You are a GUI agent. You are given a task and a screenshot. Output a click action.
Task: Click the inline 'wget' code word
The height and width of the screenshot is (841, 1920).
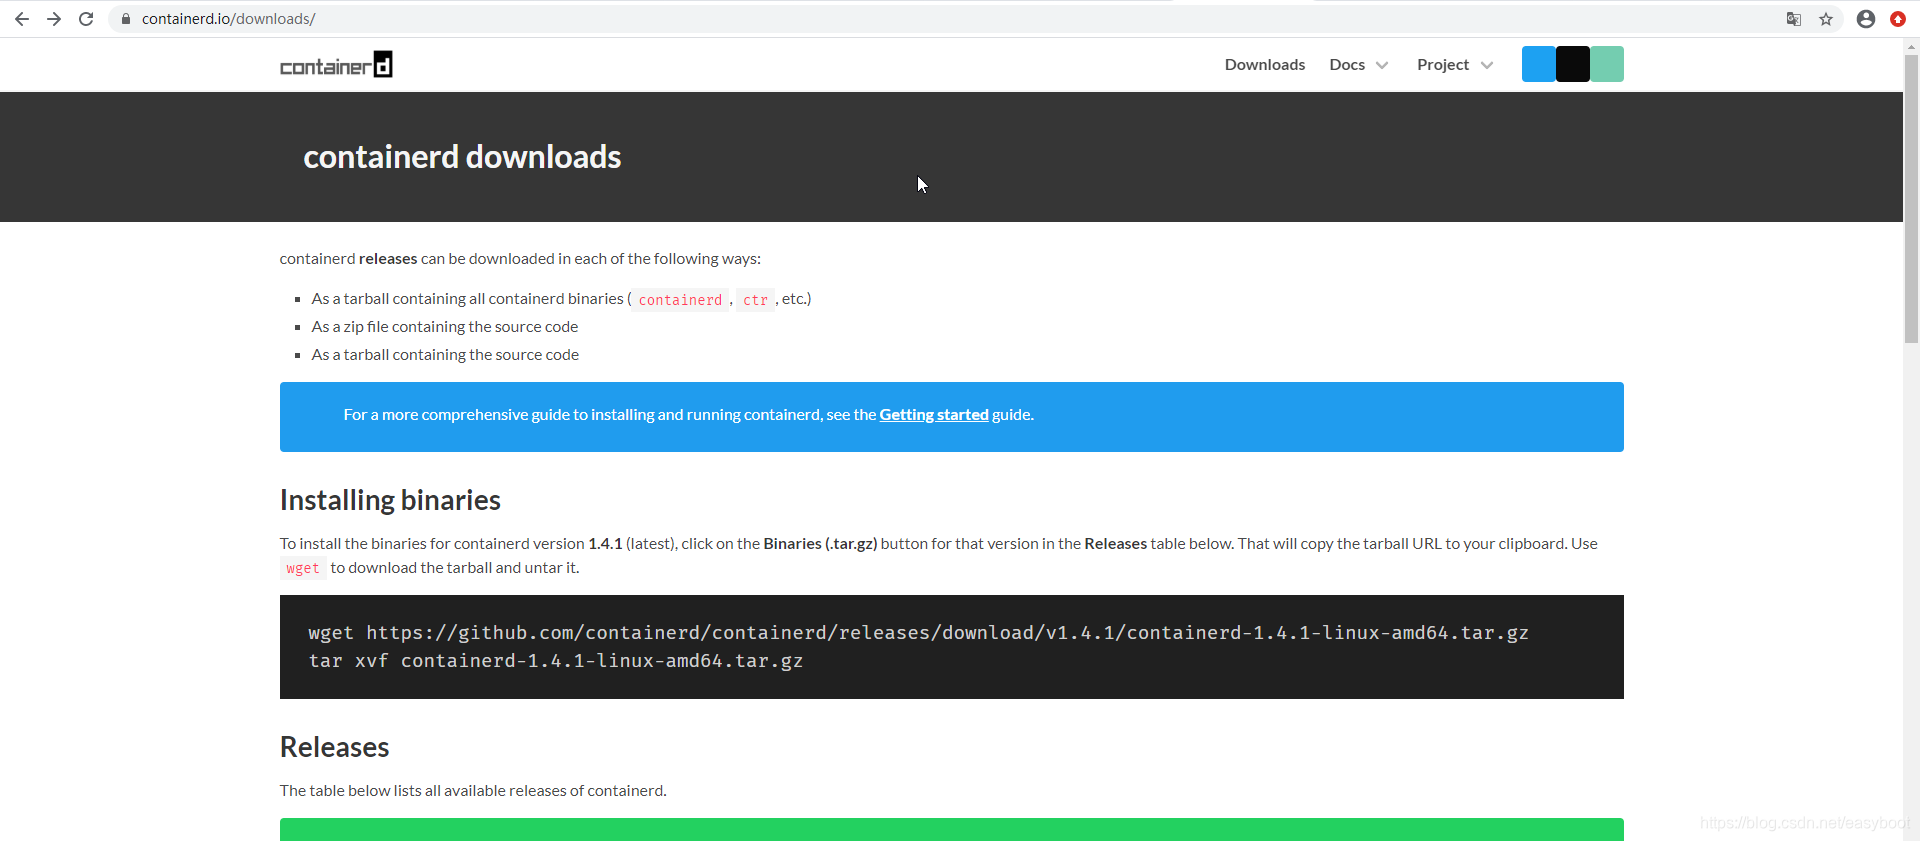pos(303,568)
